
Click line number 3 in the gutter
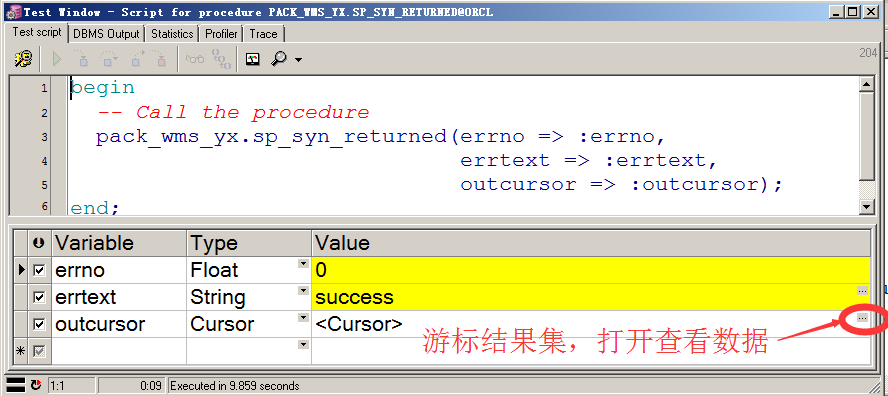point(44,138)
